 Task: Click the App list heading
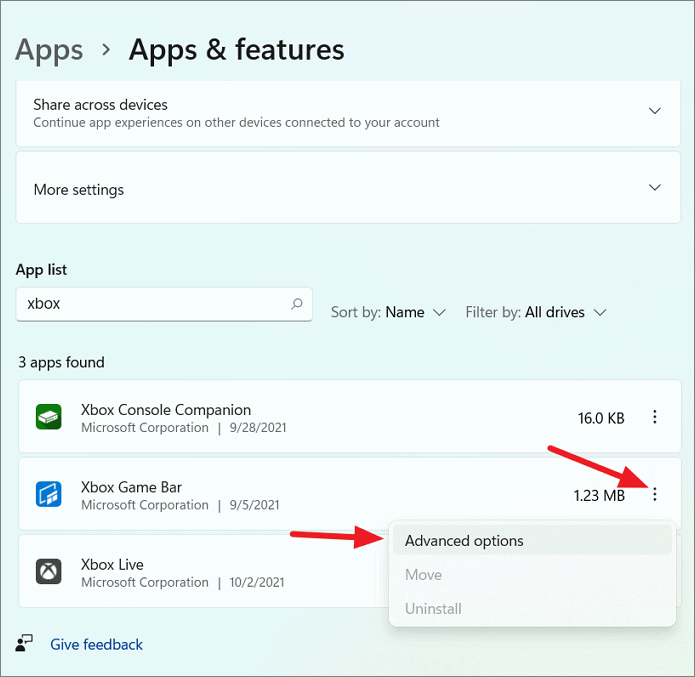click(x=41, y=270)
